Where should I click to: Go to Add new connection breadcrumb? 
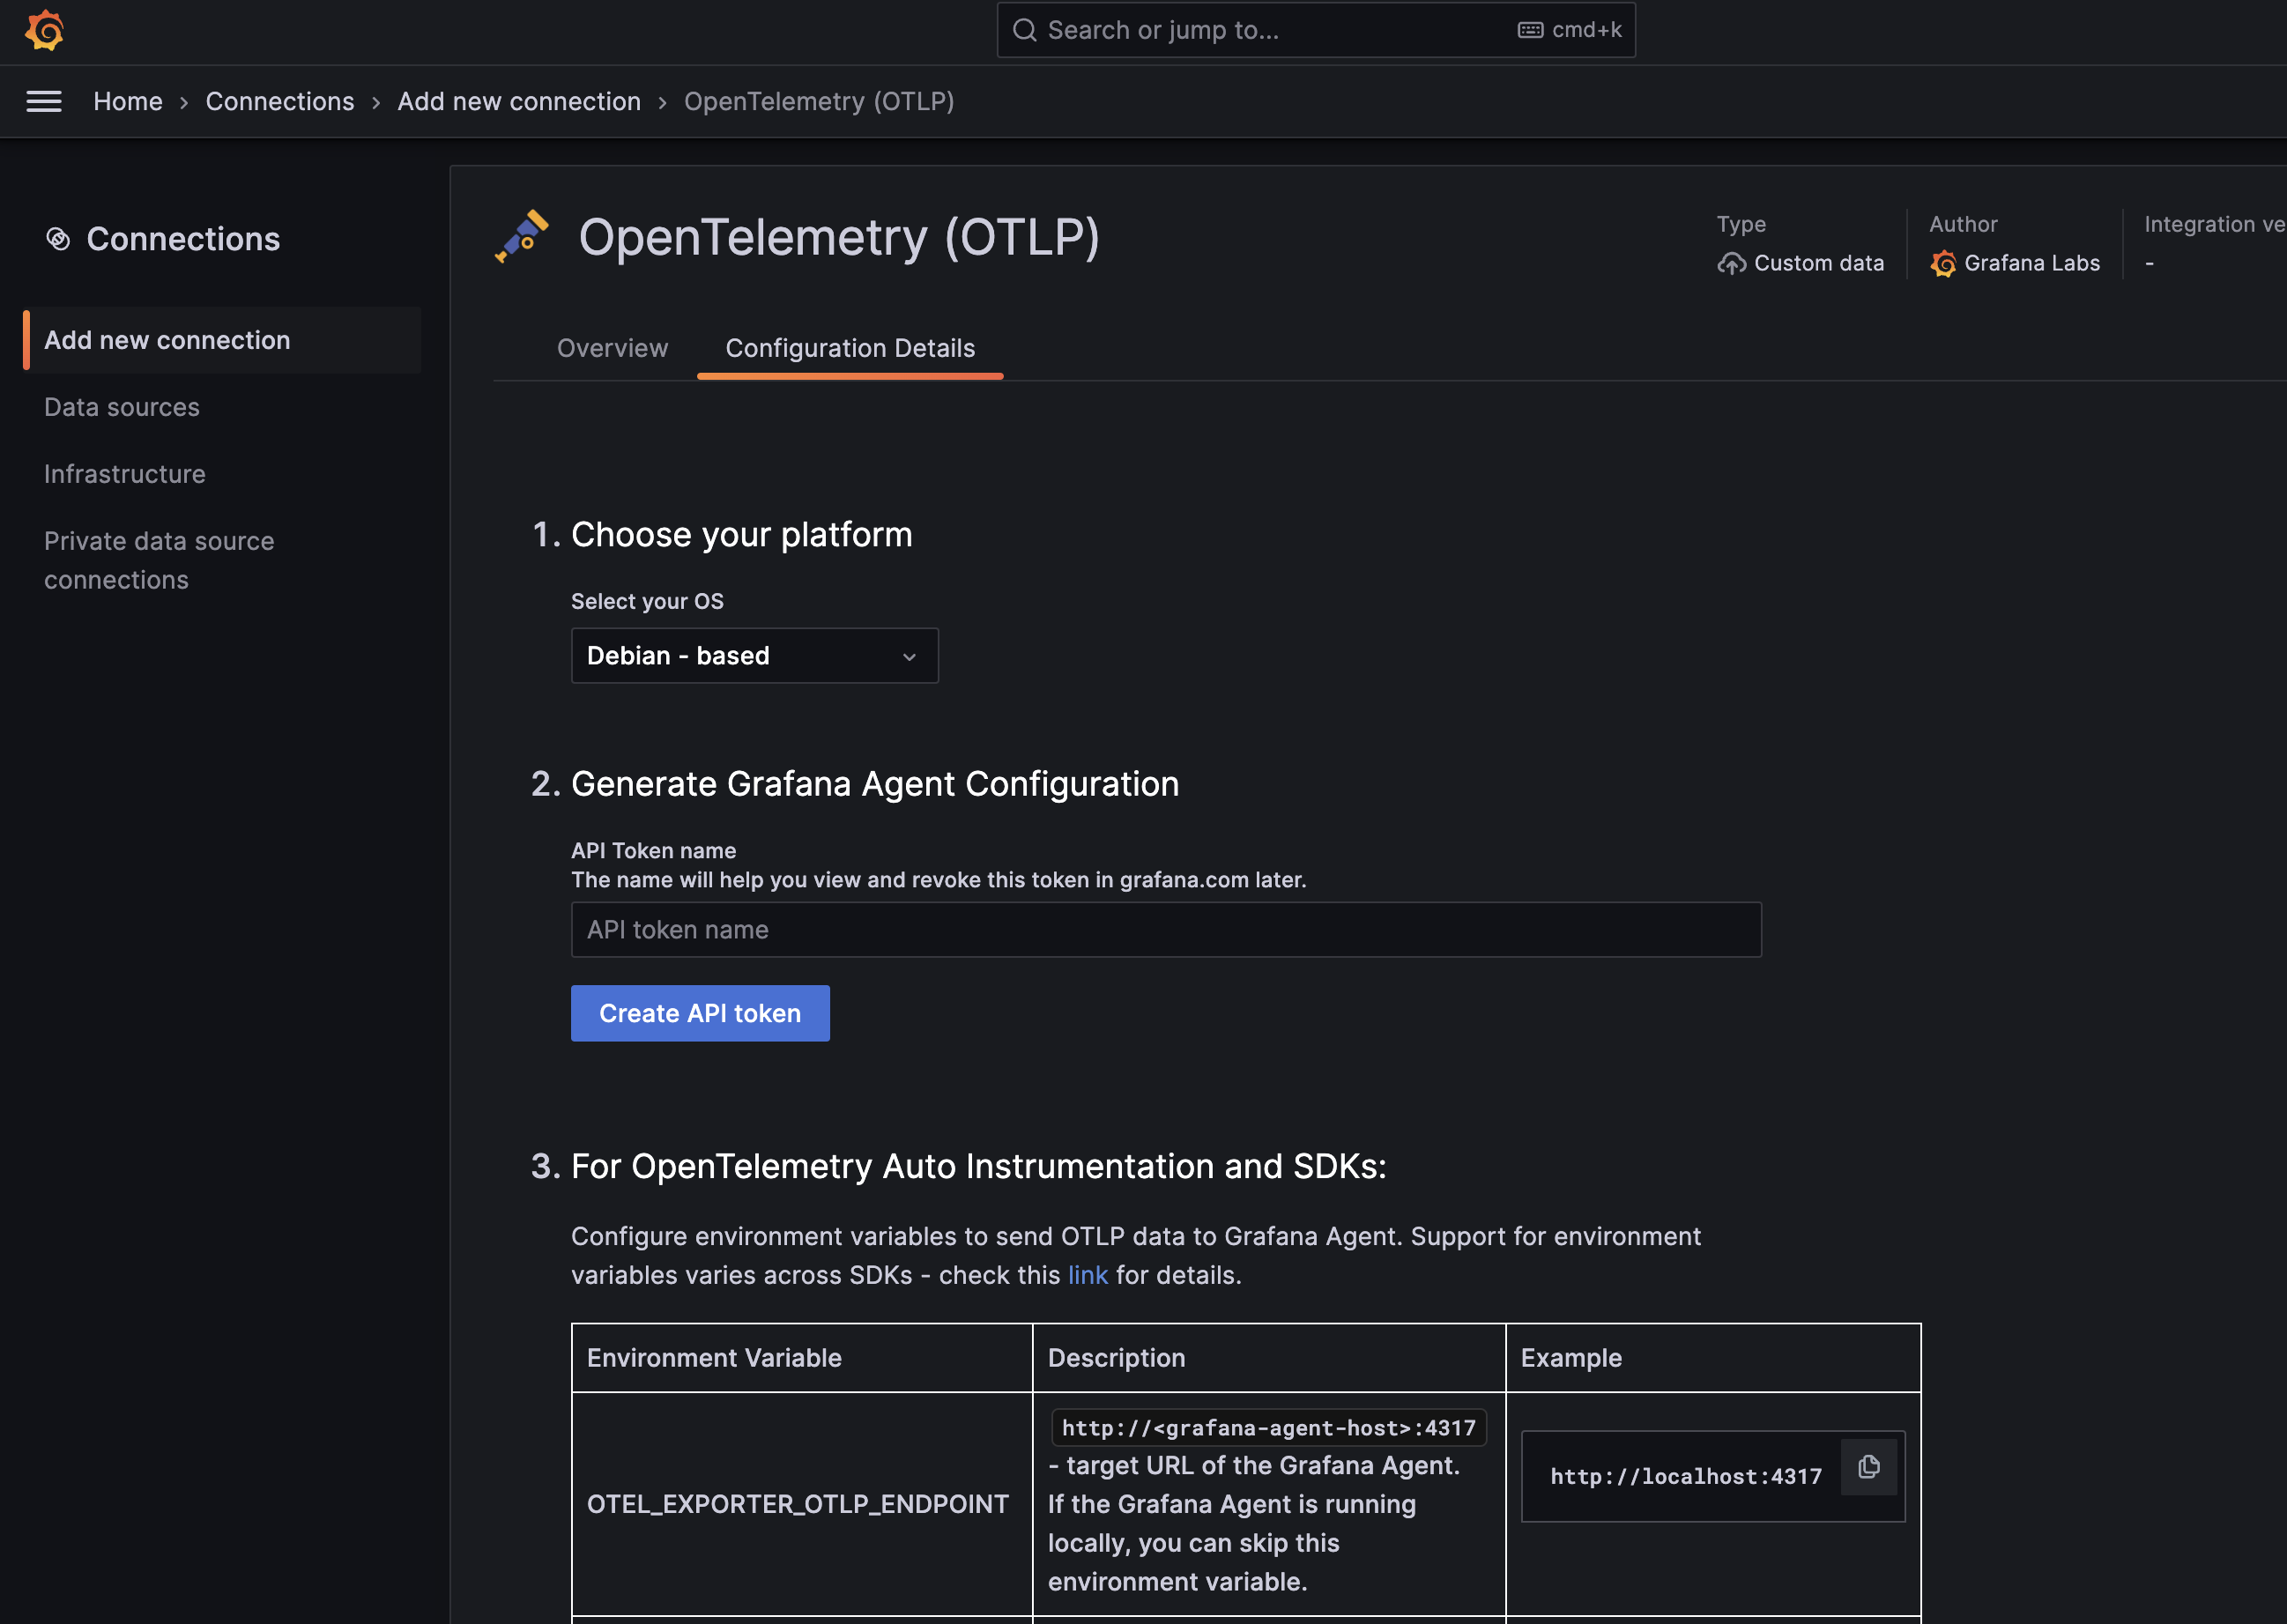coord(519,101)
